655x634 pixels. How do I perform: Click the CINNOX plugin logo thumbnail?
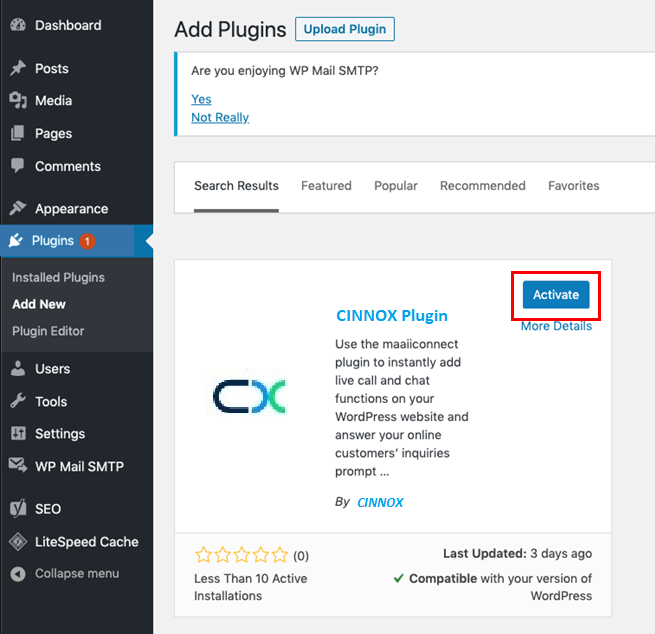click(249, 396)
